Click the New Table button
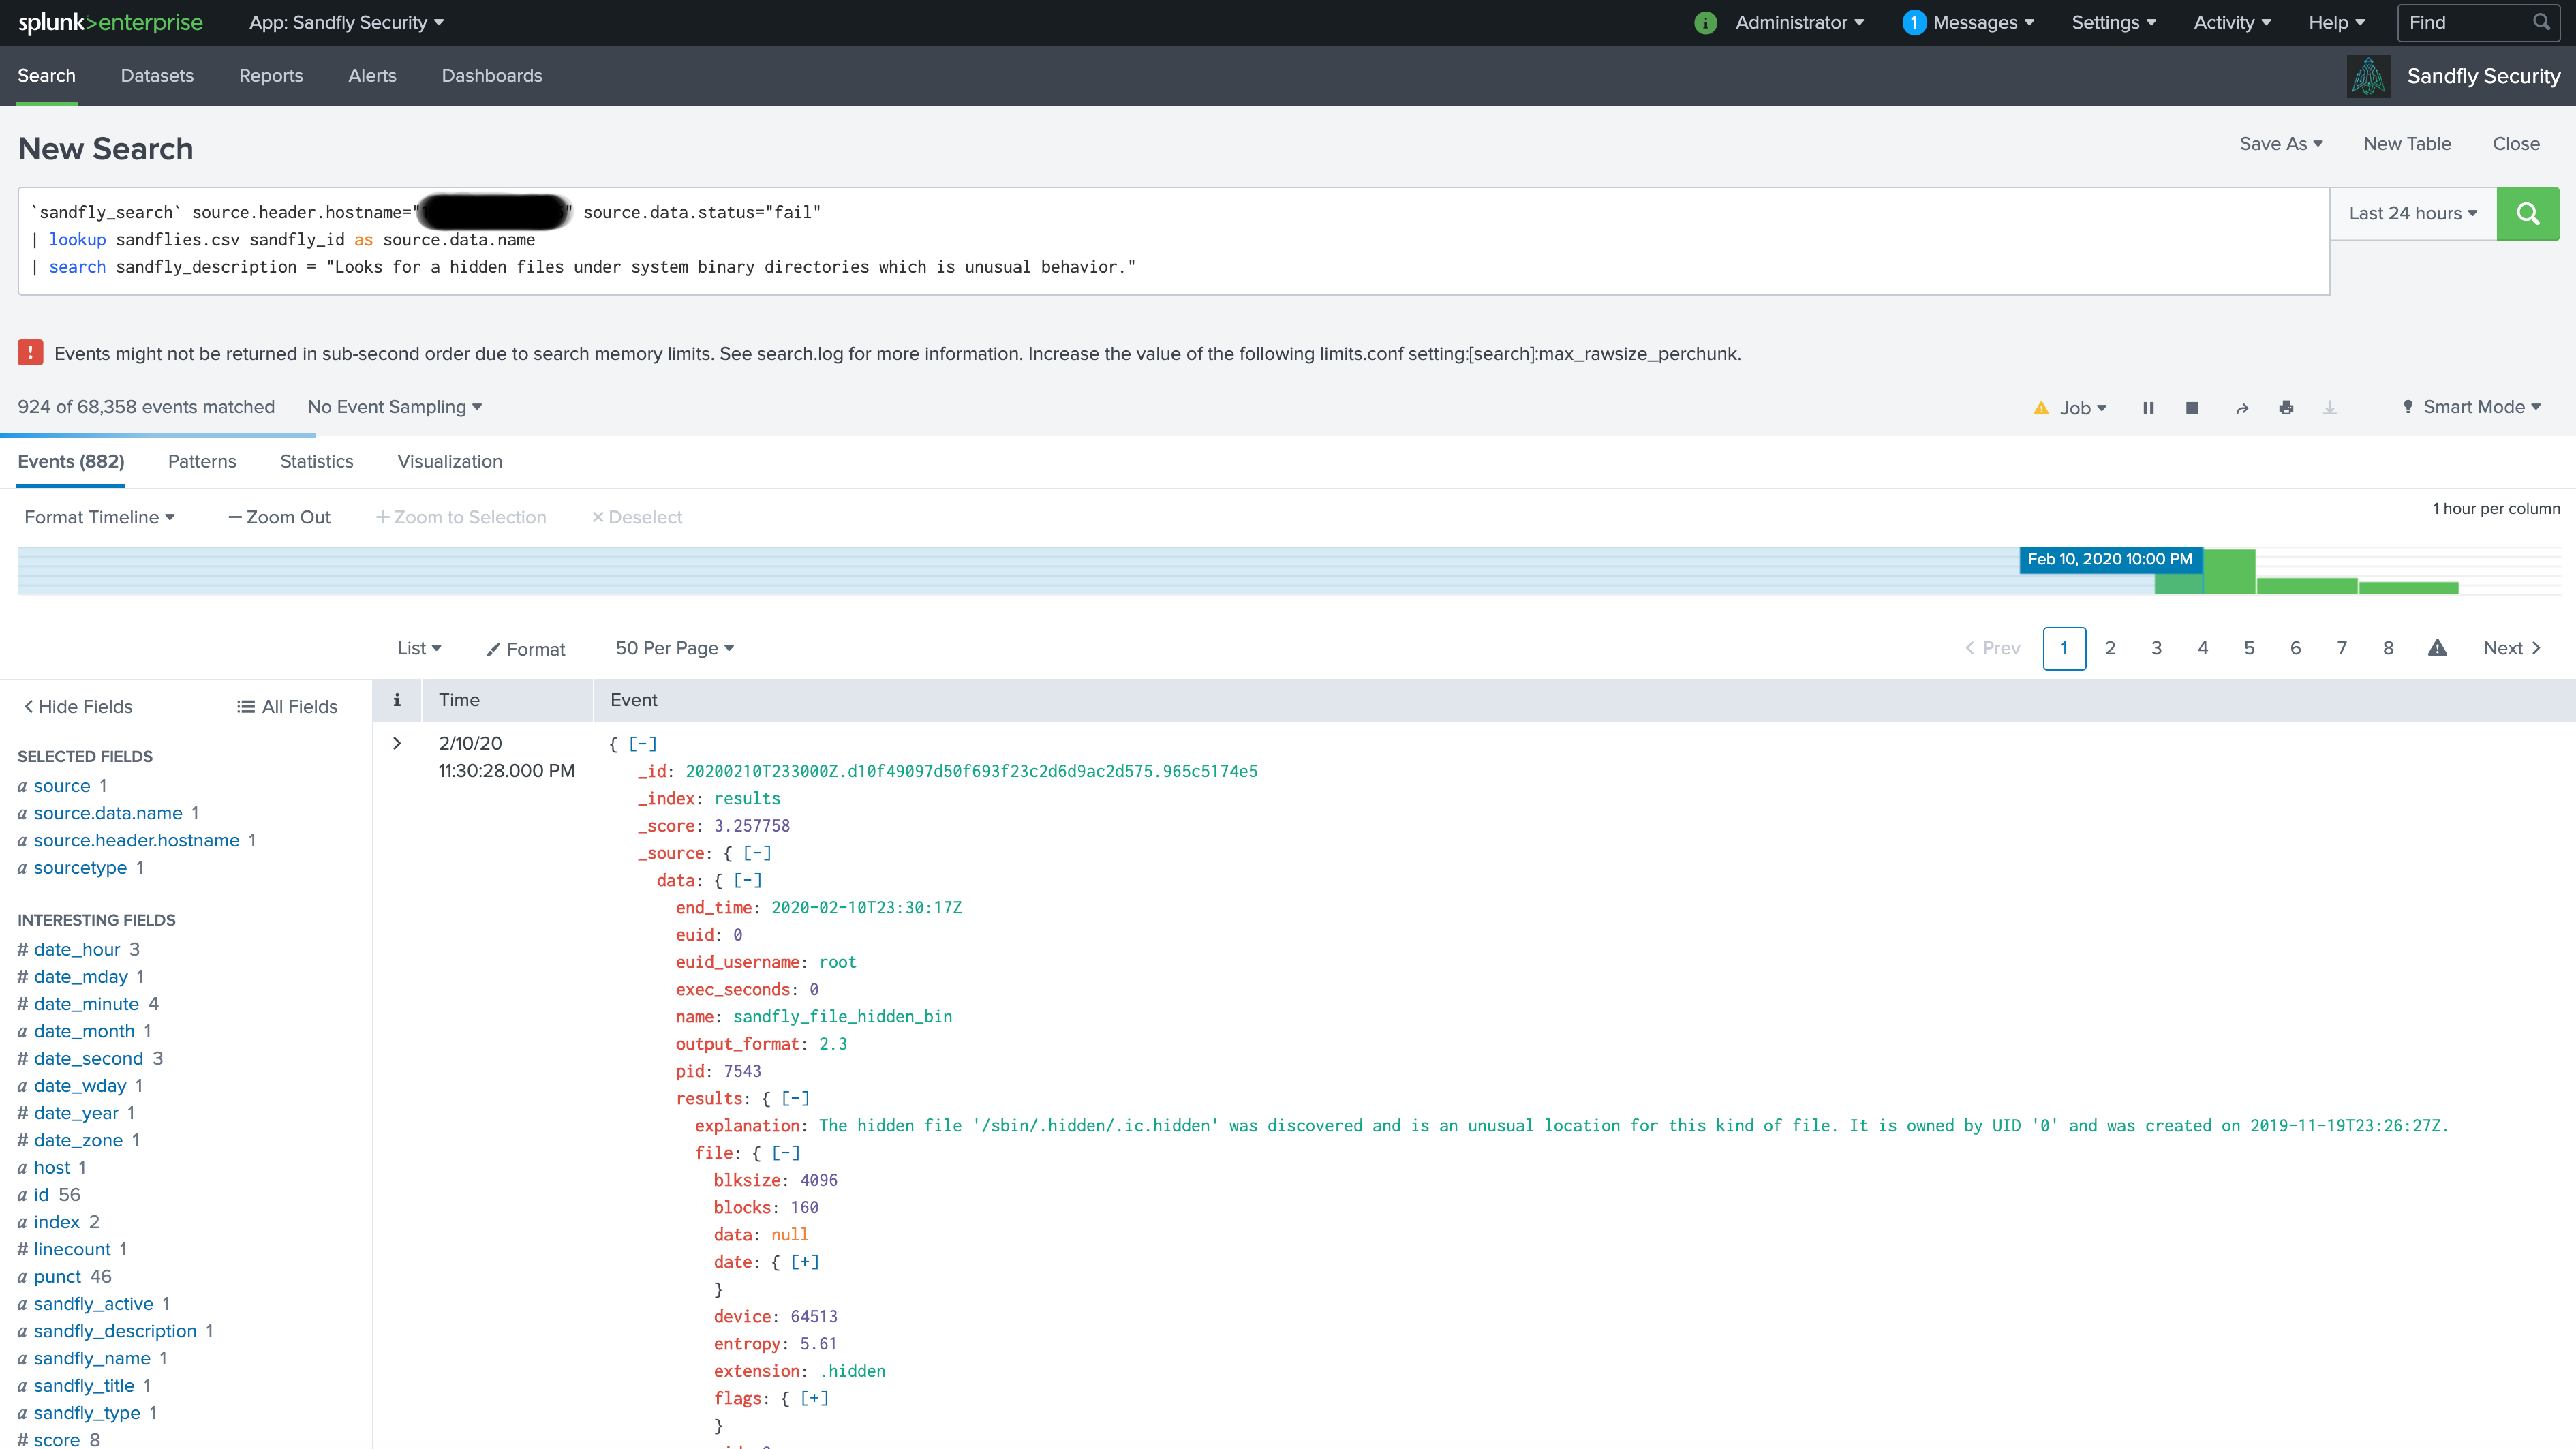 (2408, 143)
